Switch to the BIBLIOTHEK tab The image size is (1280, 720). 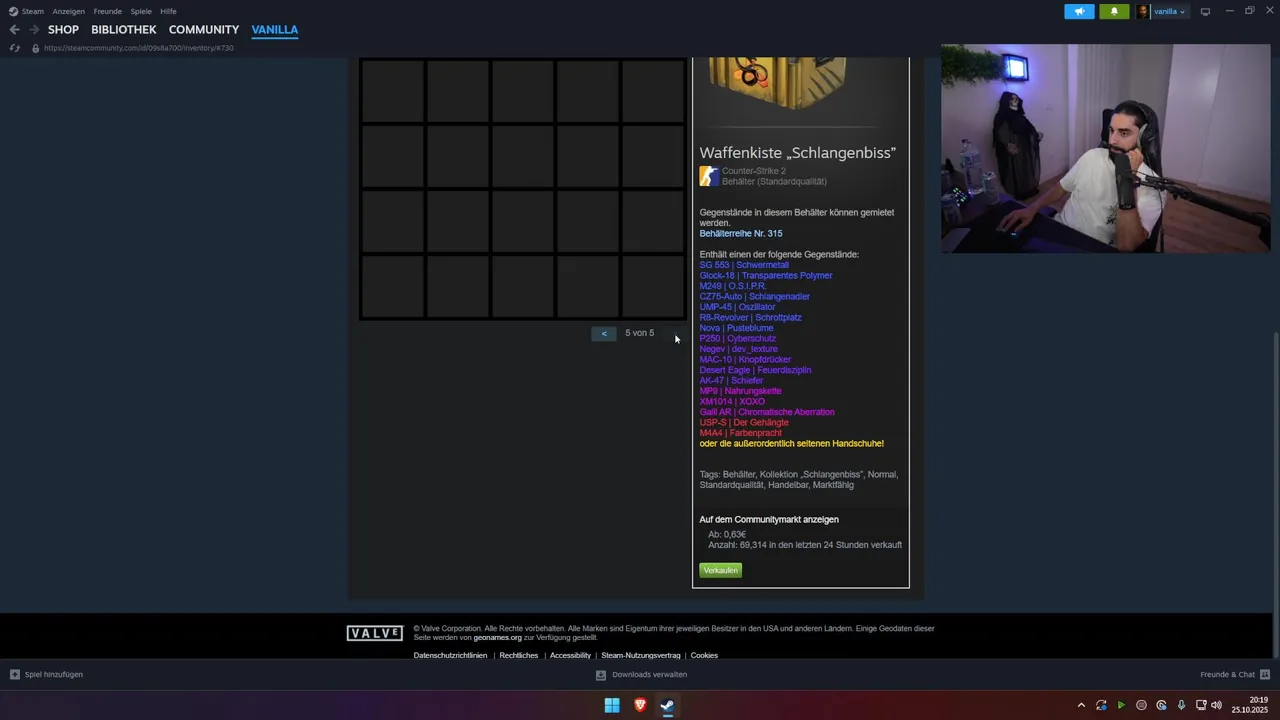pyautogui.click(x=124, y=30)
